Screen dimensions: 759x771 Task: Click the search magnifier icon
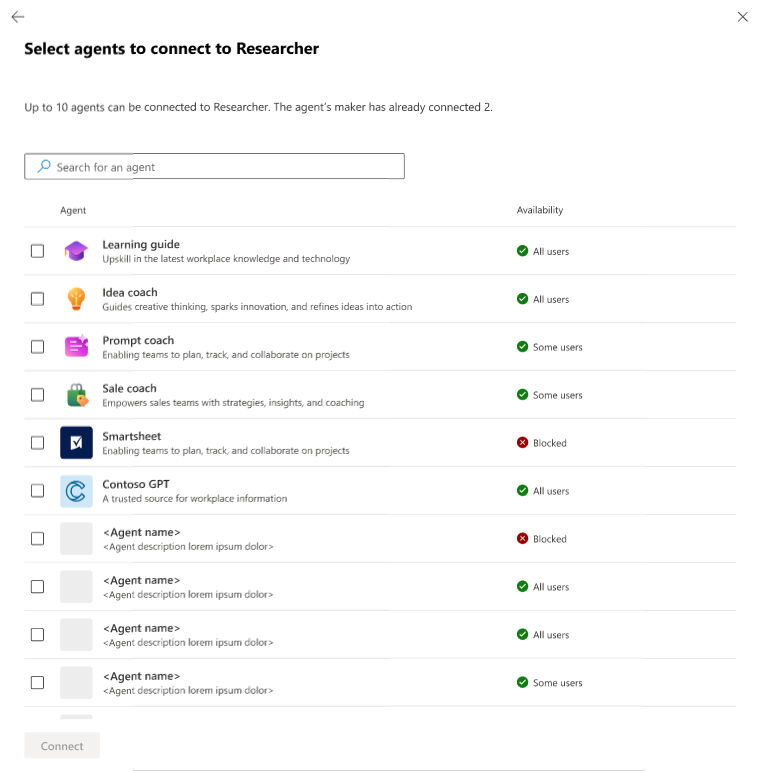[44, 166]
